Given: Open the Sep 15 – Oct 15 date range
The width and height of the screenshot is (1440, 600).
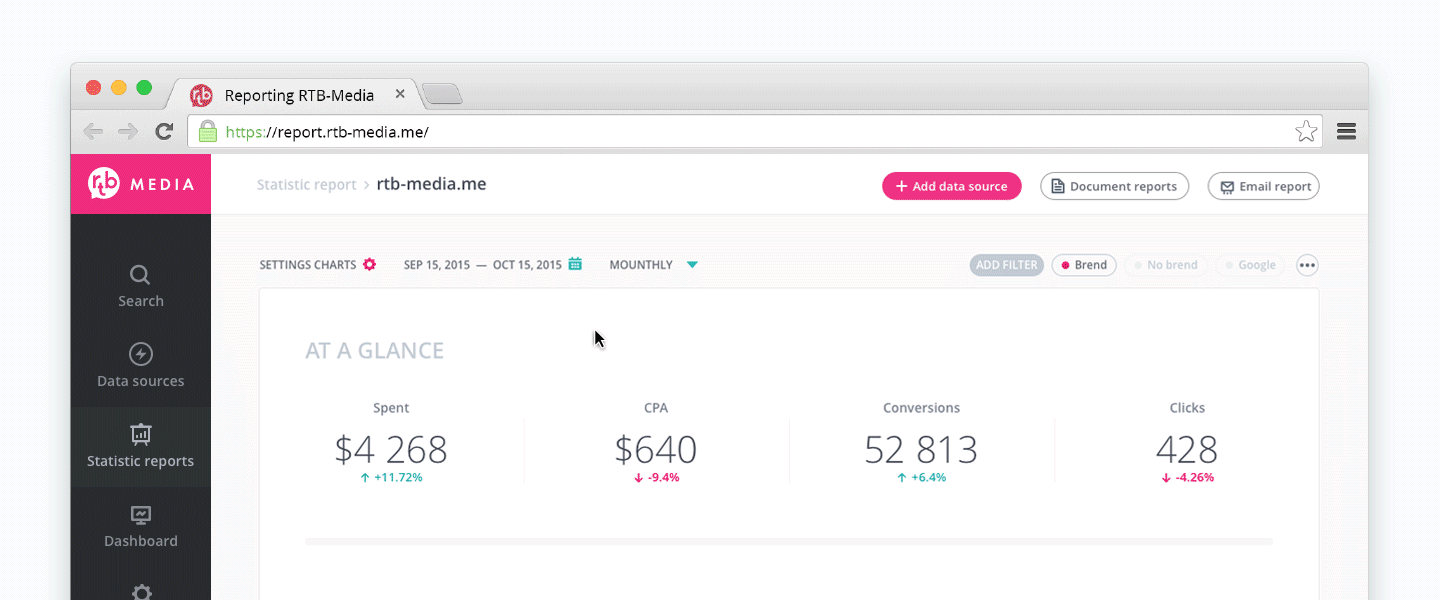Looking at the screenshot, I should pyautogui.click(x=483, y=265).
